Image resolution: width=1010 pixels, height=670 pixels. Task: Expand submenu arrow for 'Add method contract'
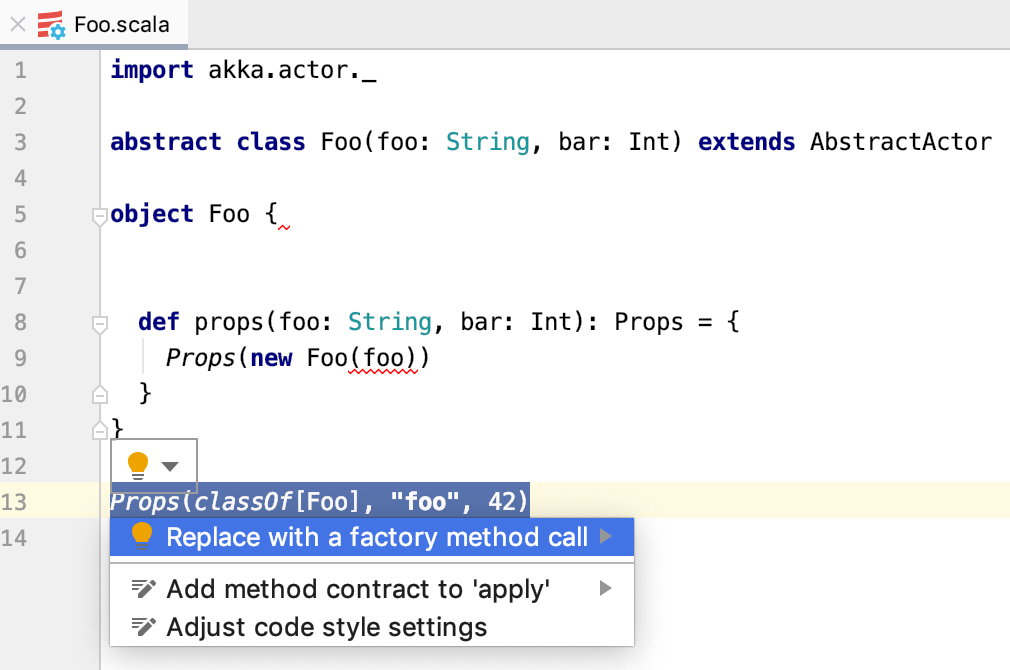click(605, 589)
